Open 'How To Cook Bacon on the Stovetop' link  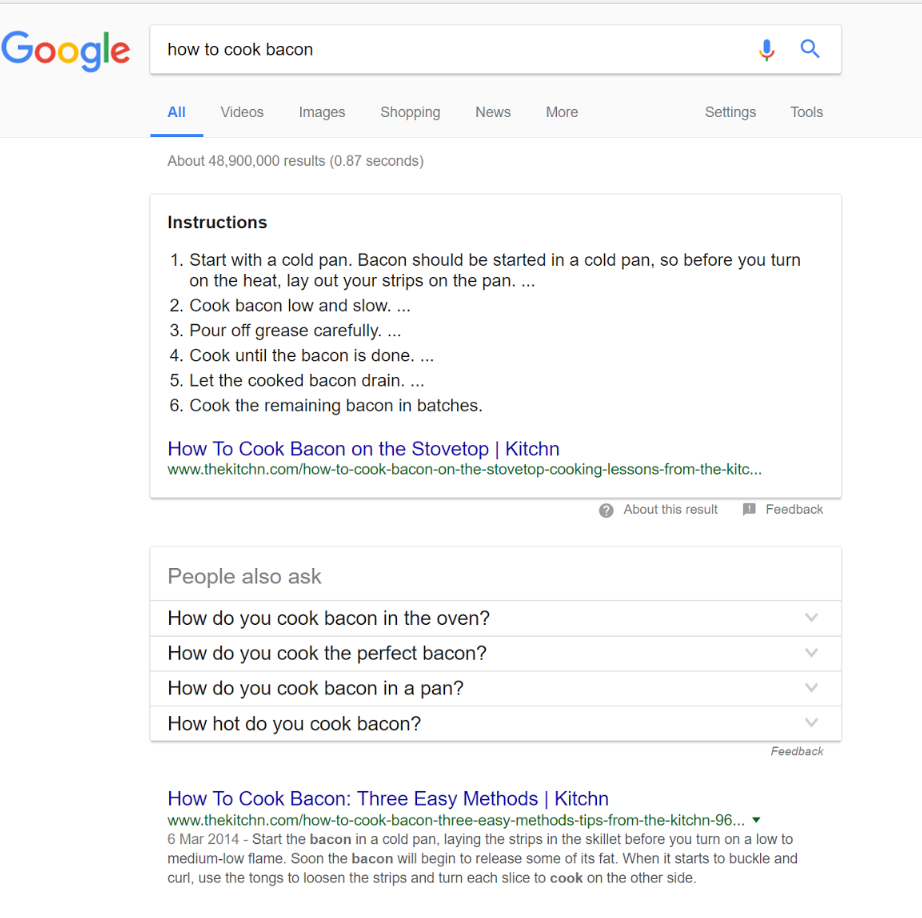pyautogui.click(x=363, y=449)
